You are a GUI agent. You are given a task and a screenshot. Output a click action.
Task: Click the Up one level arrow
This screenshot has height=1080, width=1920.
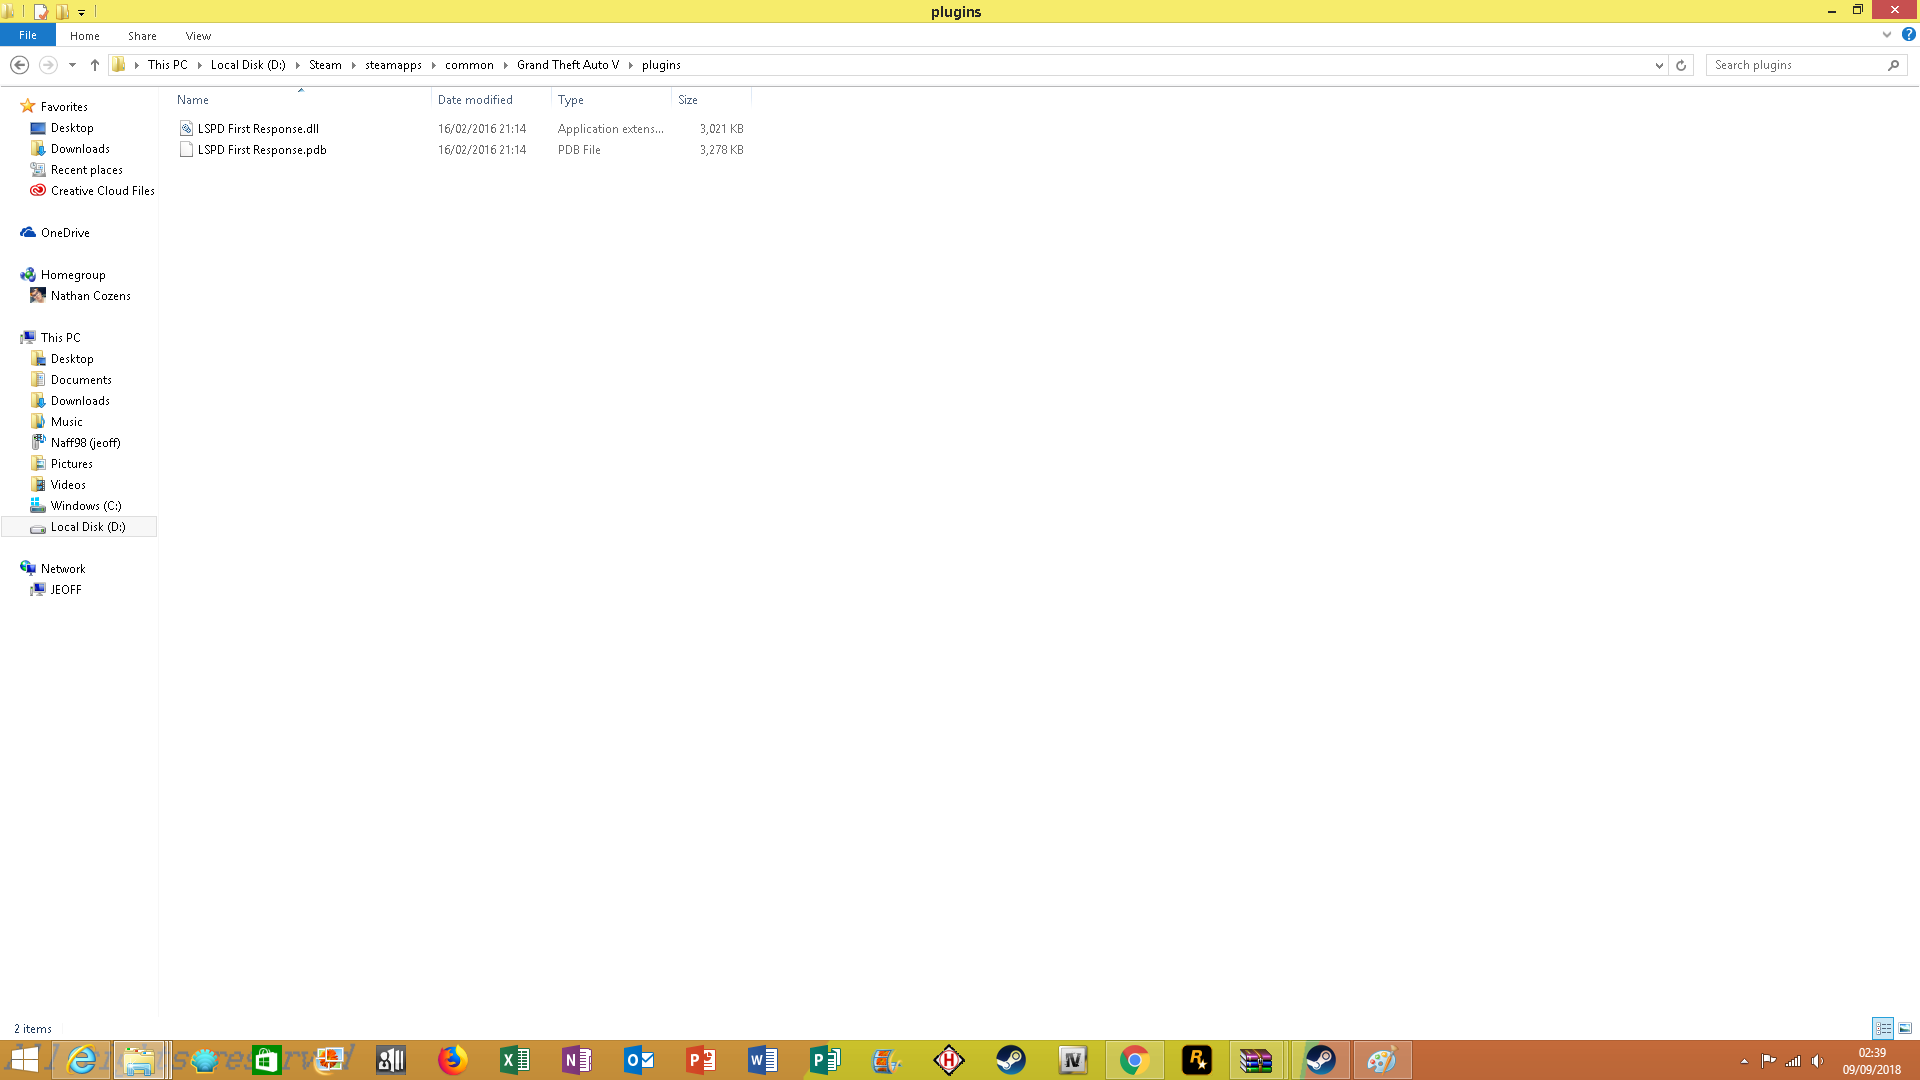95,65
